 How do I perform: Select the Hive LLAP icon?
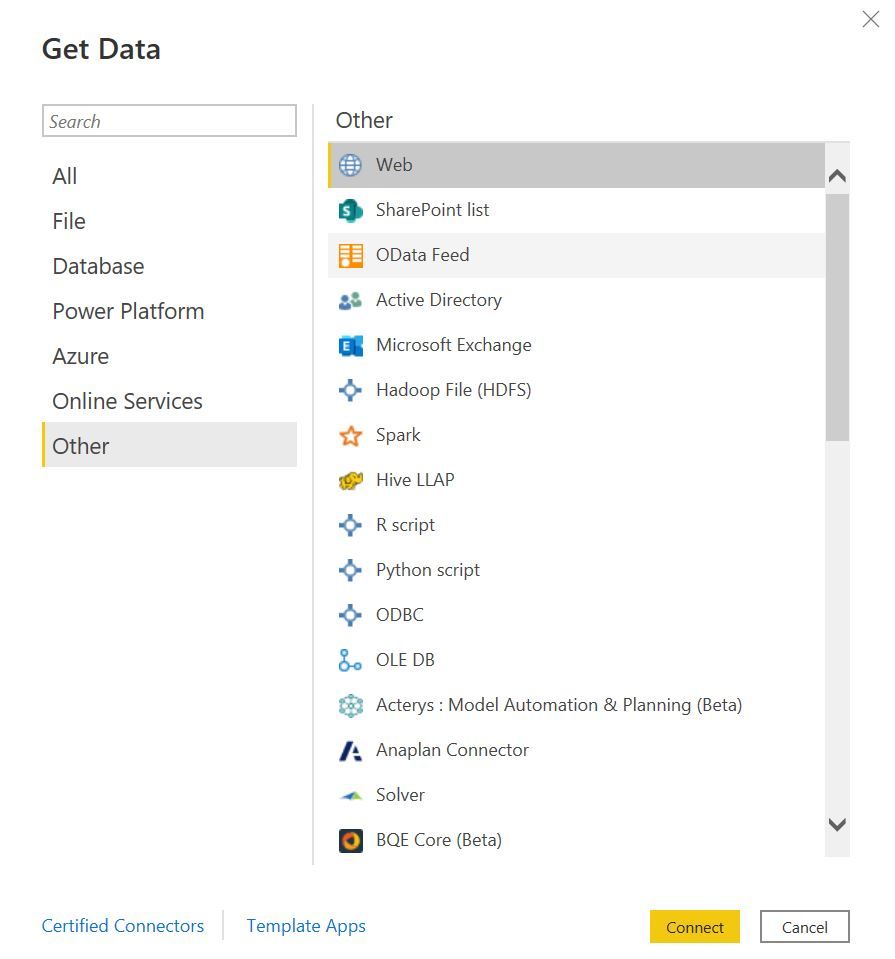350,480
